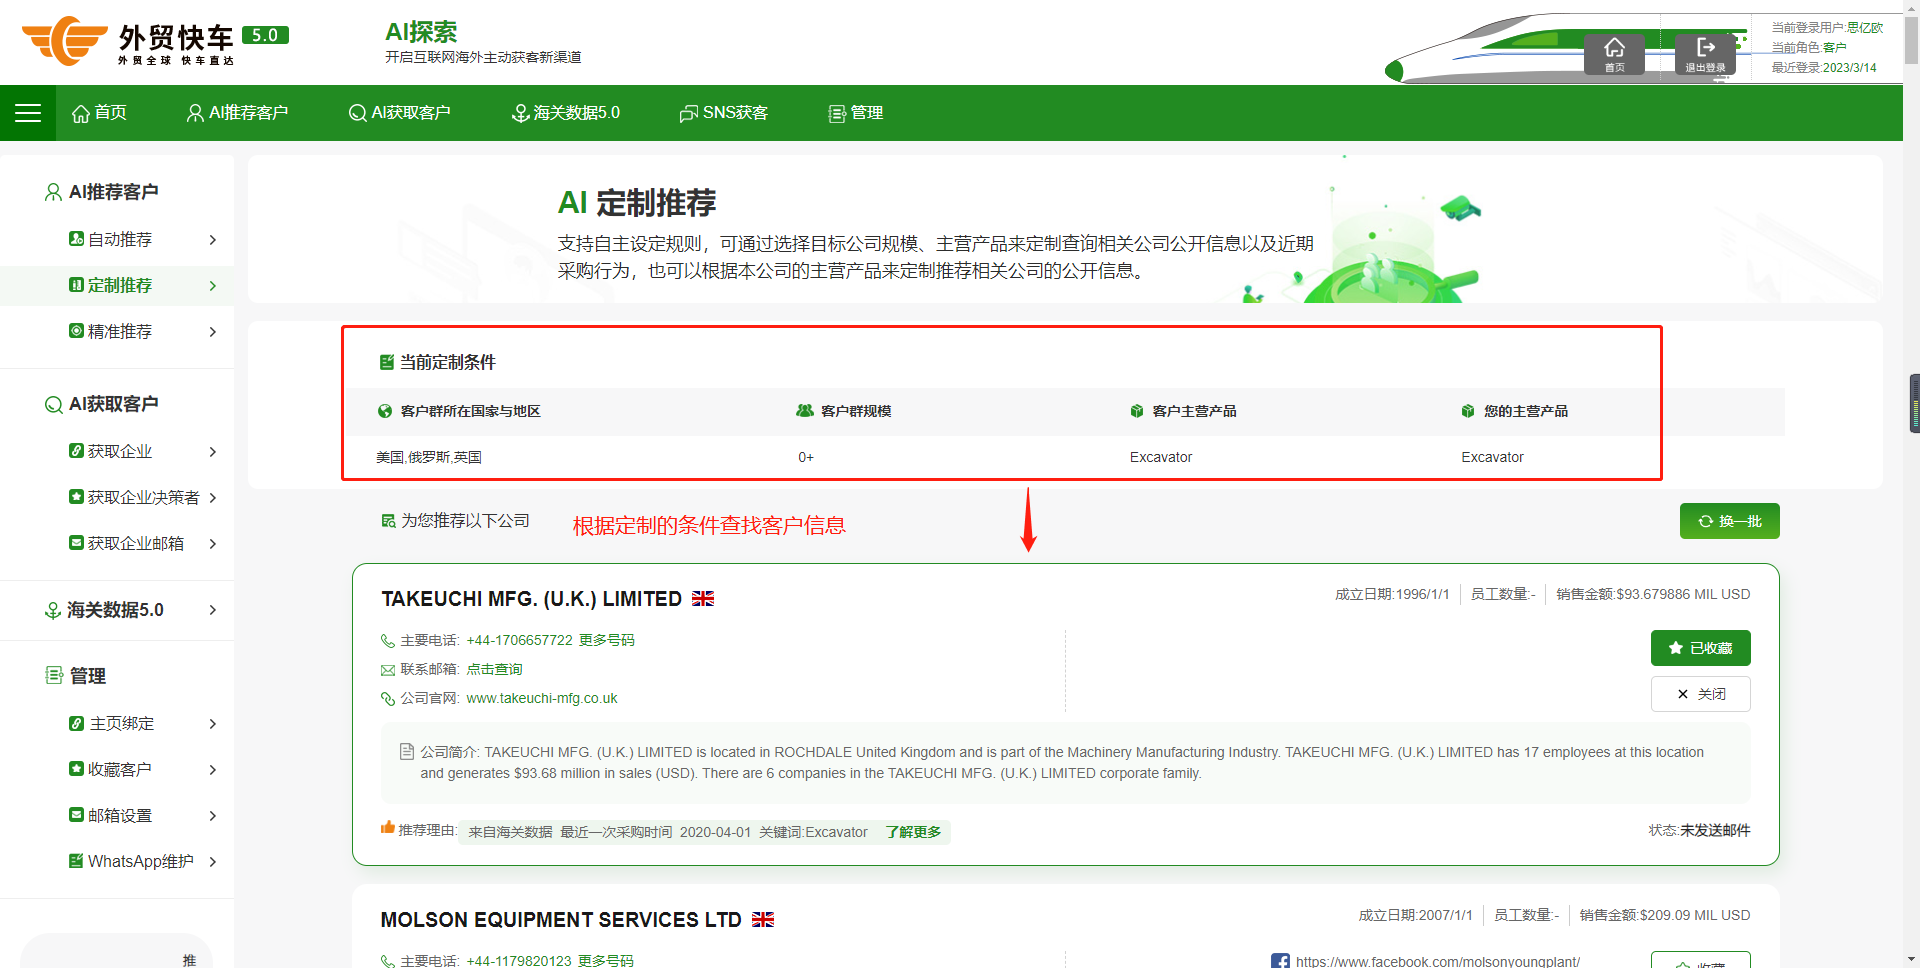Click 关闭 button on TAKEUCHI card
Screen dimensions: 1920x968
pos(1700,694)
